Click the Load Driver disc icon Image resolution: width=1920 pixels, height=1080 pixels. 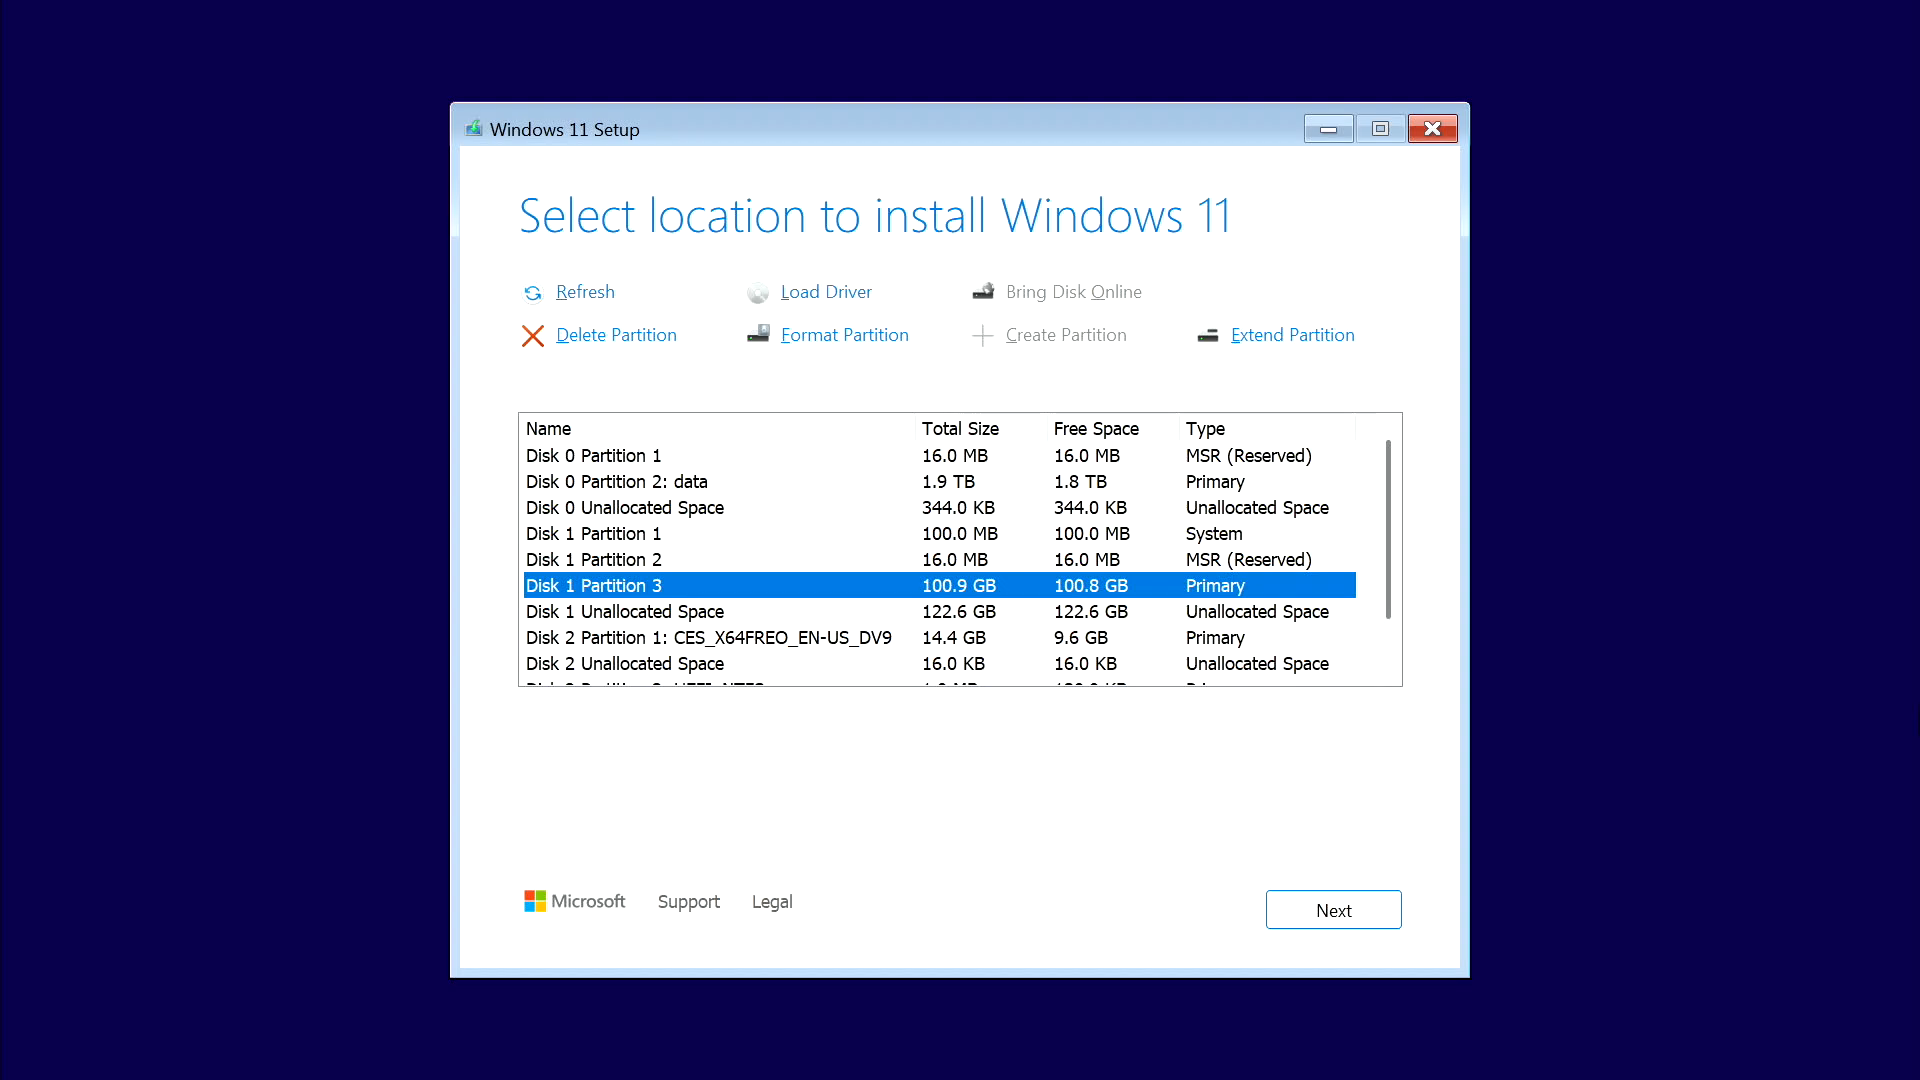coord(758,292)
